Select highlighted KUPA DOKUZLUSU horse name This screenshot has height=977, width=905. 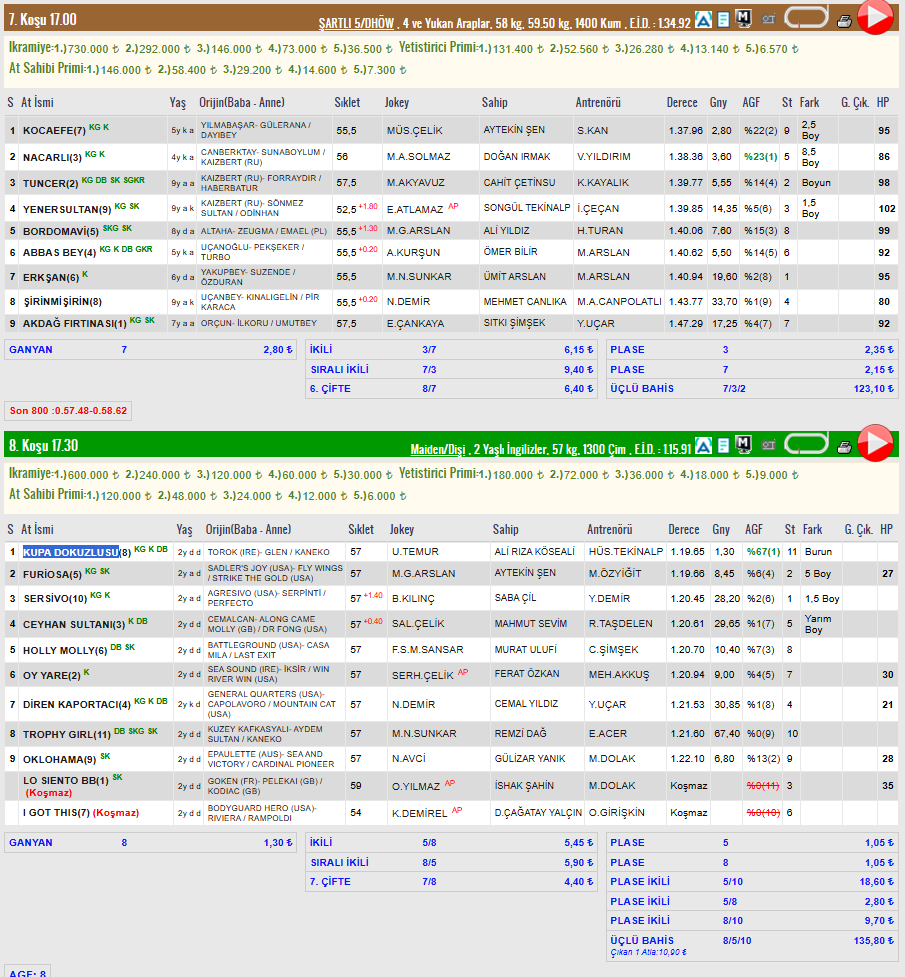pos(70,552)
